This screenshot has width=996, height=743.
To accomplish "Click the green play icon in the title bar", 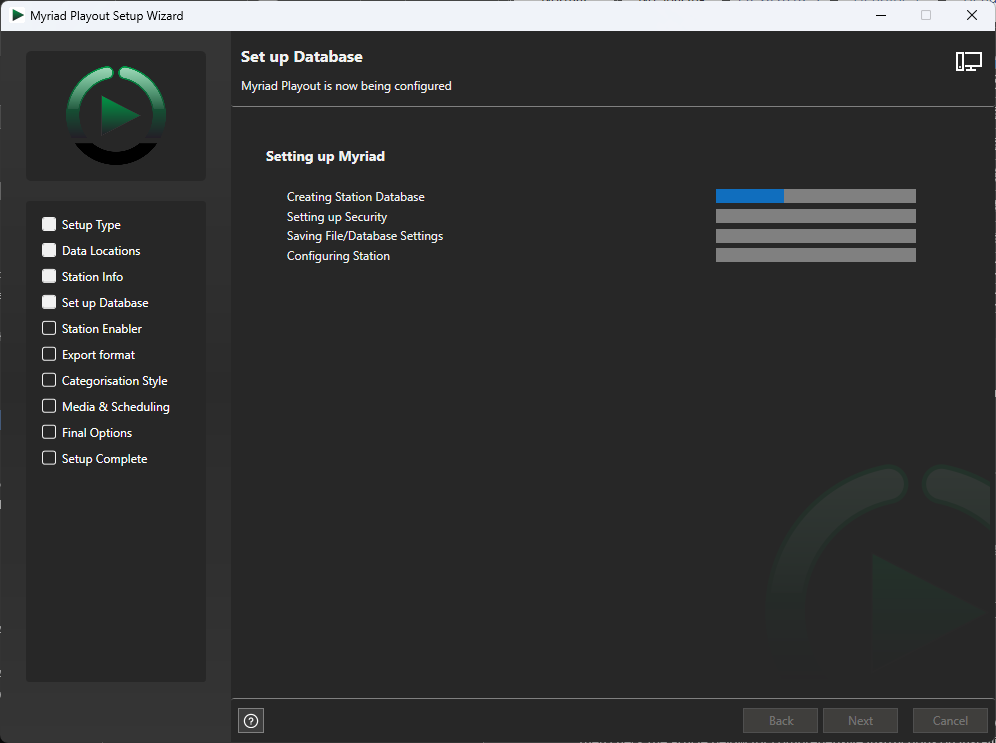I will [x=18, y=15].
